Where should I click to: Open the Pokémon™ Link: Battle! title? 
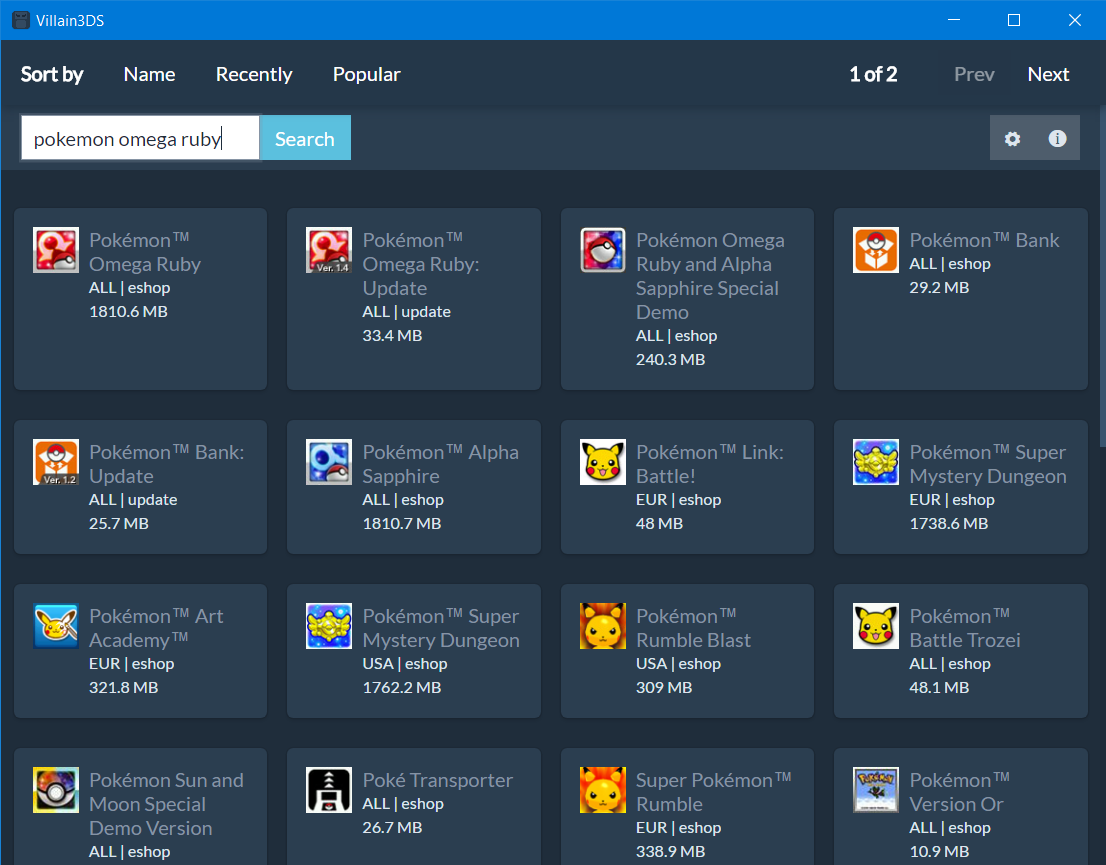click(x=710, y=464)
